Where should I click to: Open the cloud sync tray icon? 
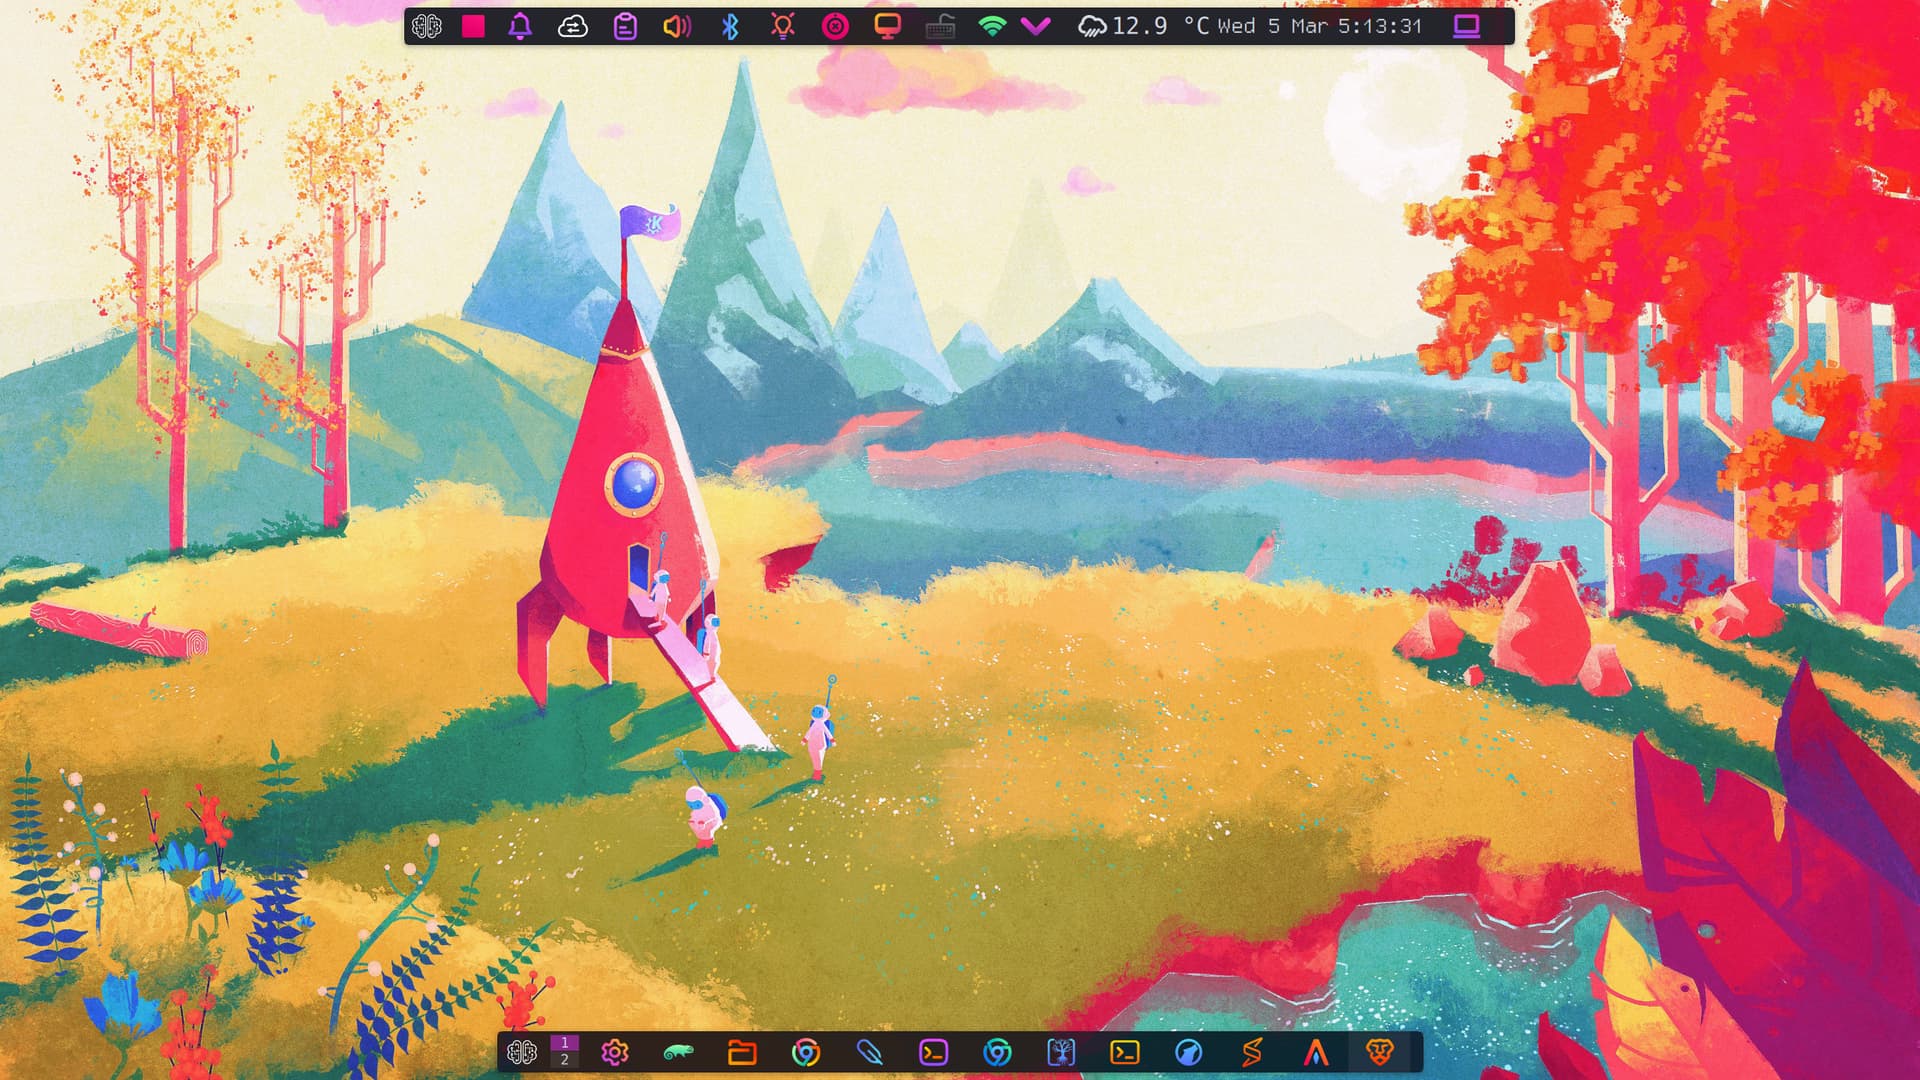pyautogui.click(x=572, y=26)
